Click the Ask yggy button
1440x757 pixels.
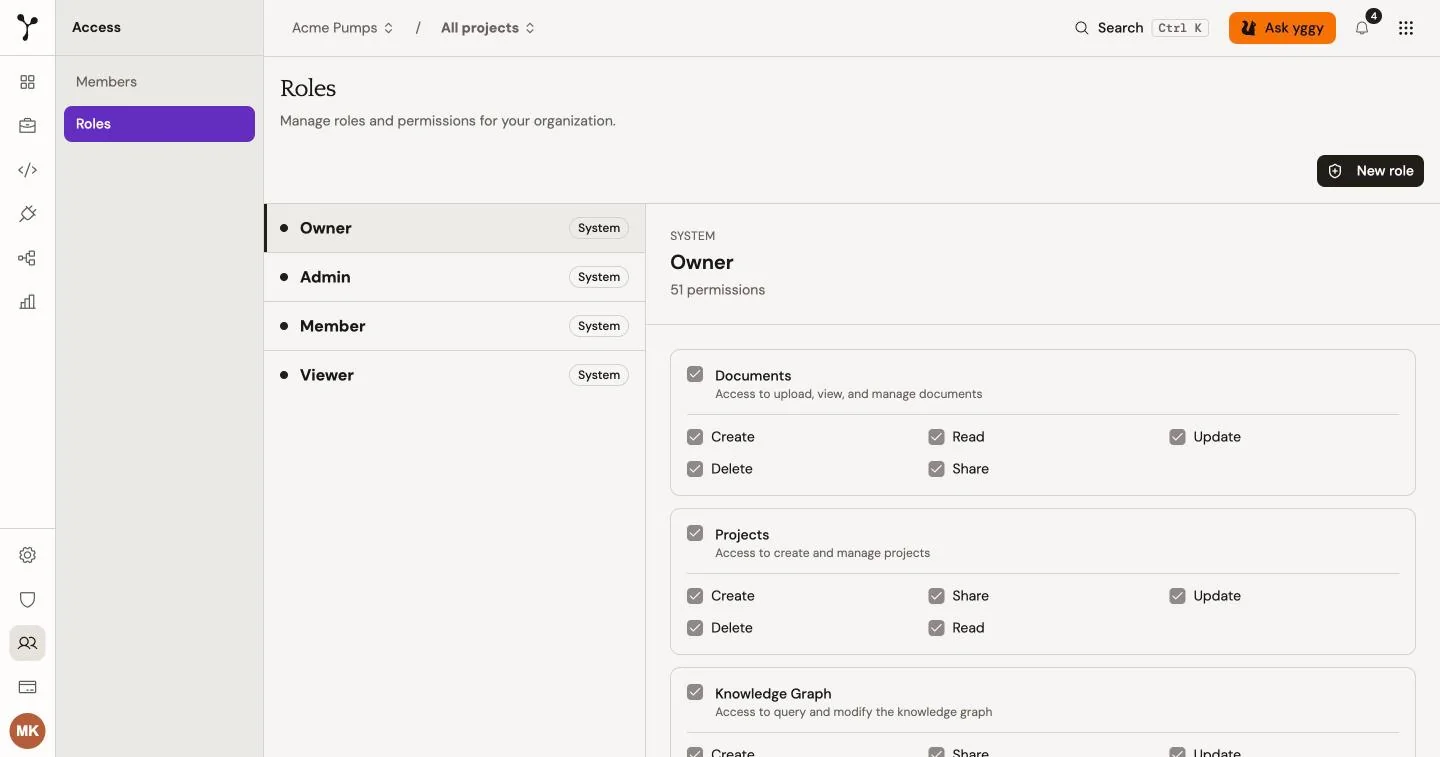pyautogui.click(x=1282, y=28)
